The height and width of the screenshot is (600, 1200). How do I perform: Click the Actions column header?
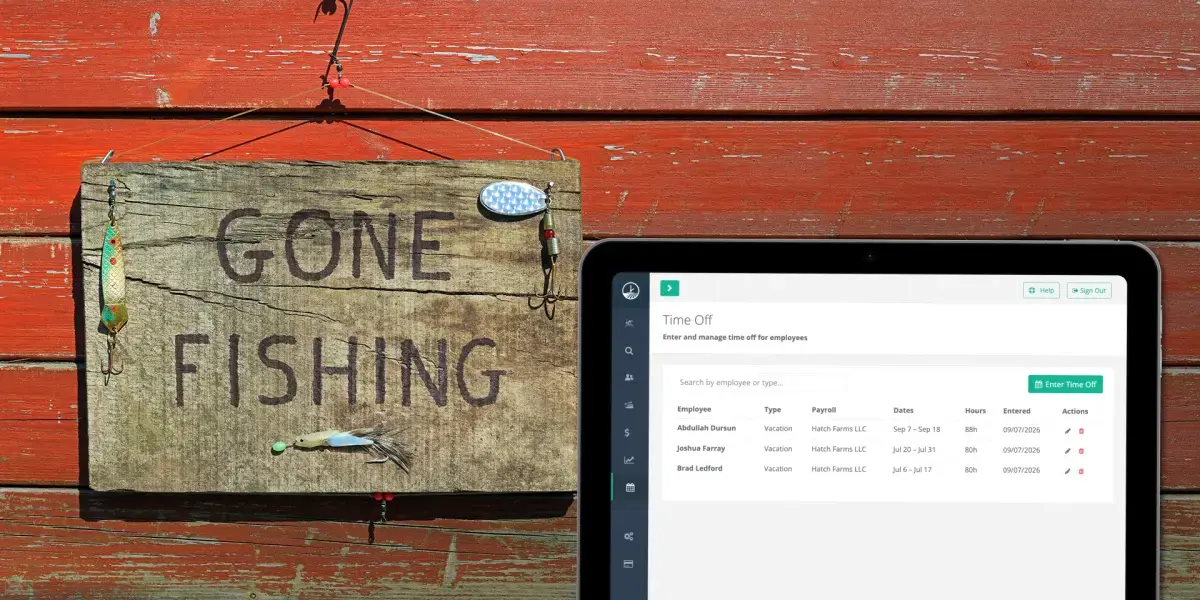[x=1075, y=411]
